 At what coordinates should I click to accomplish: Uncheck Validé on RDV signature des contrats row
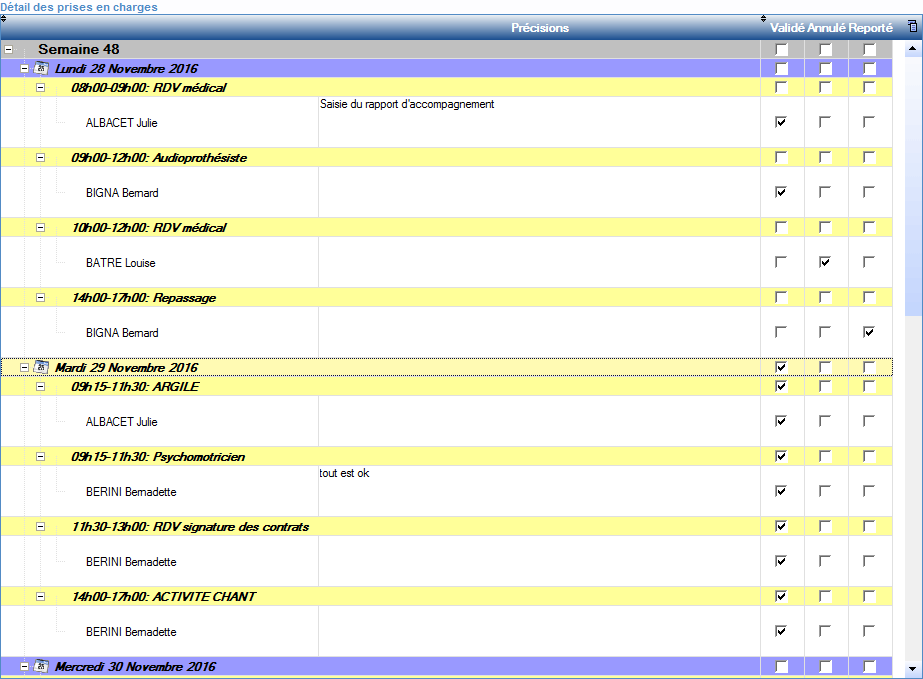click(782, 527)
